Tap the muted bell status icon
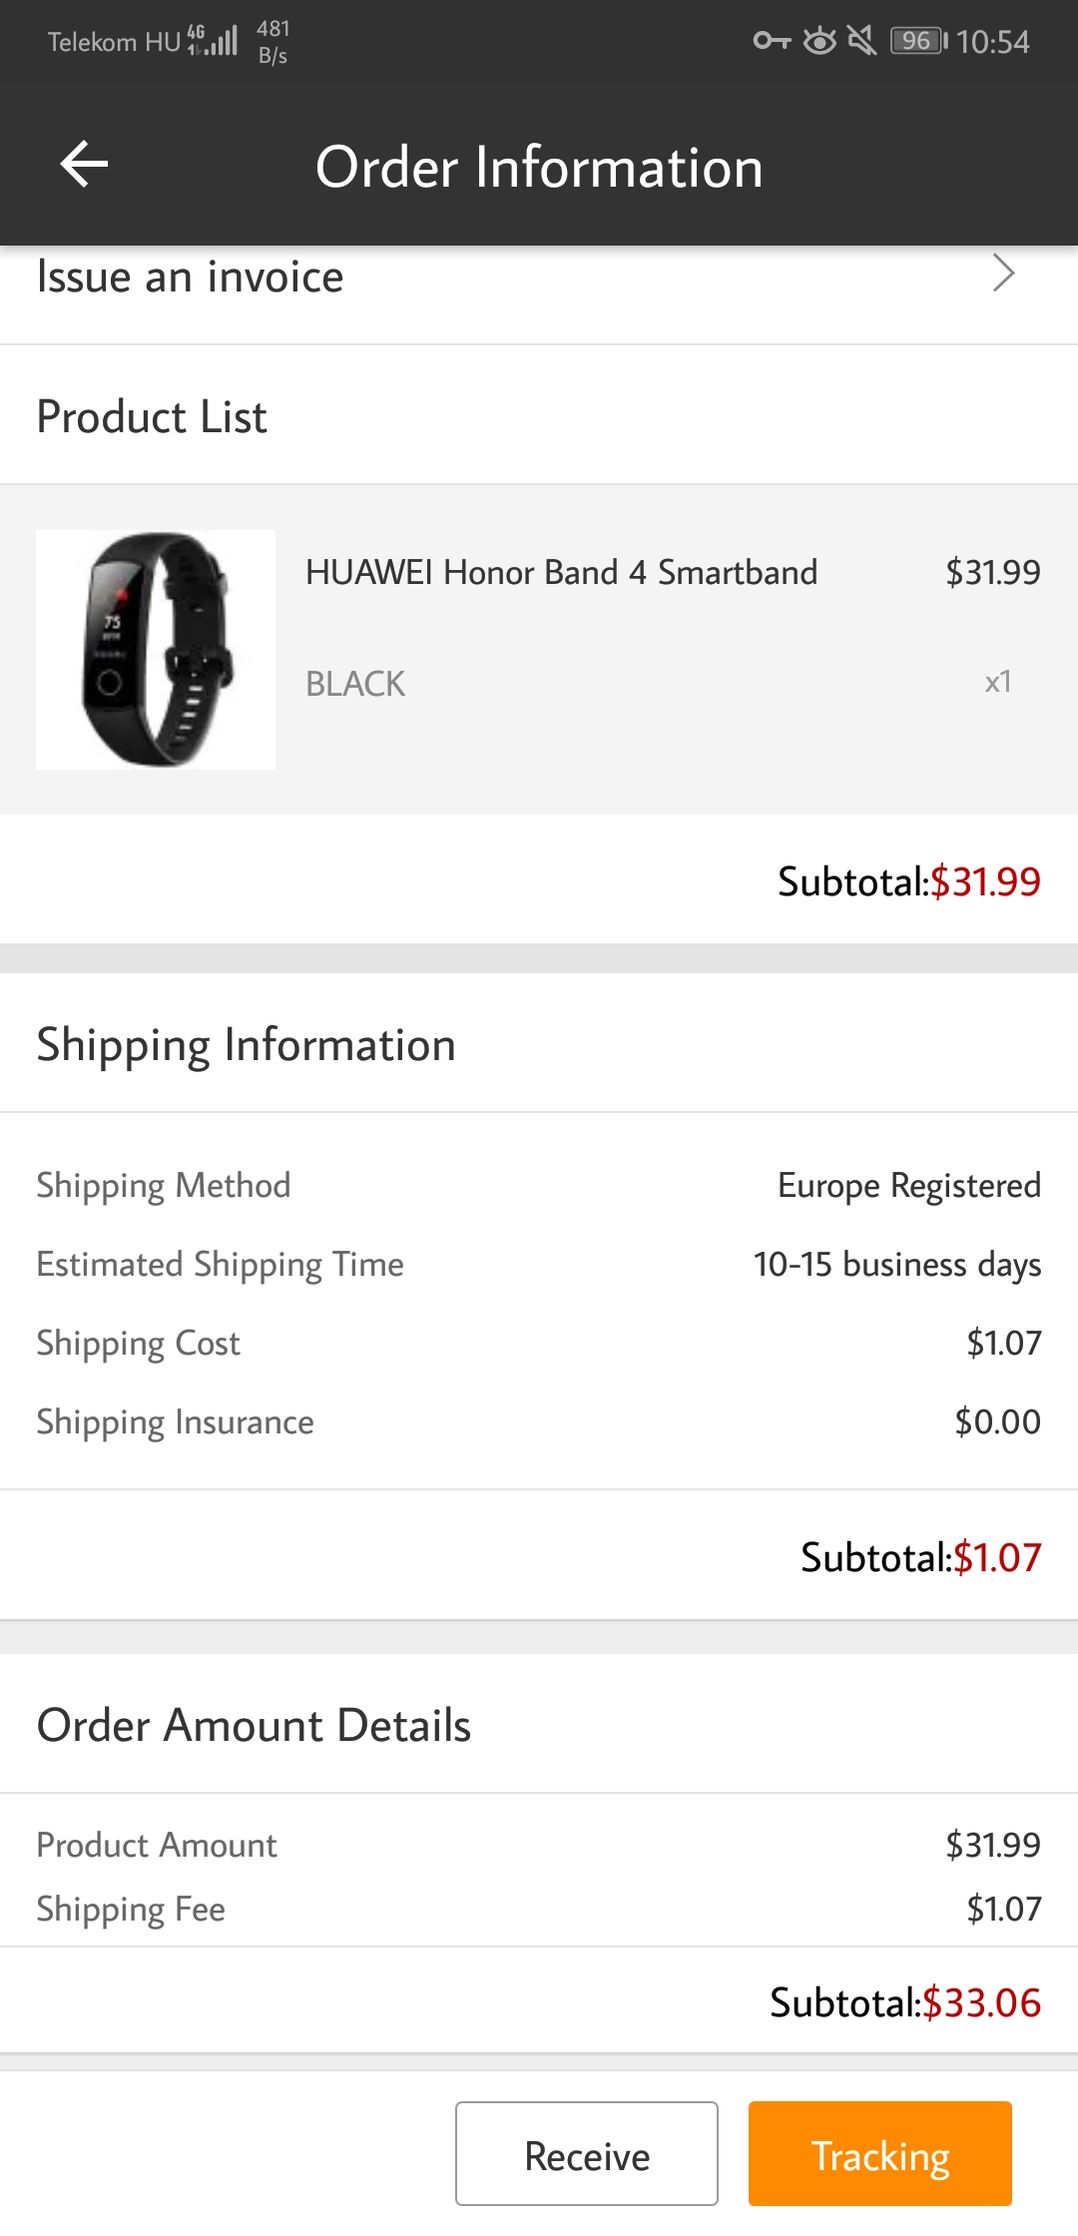 (861, 41)
